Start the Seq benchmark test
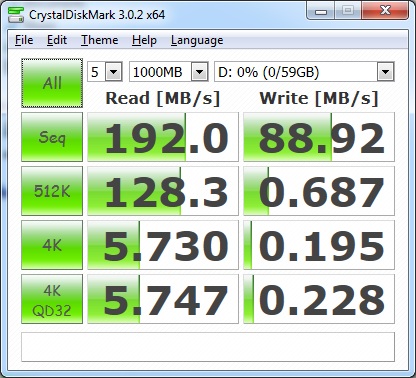Image resolution: width=416 pixels, height=378 pixels. pyautogui.click(x=52, y=137)
